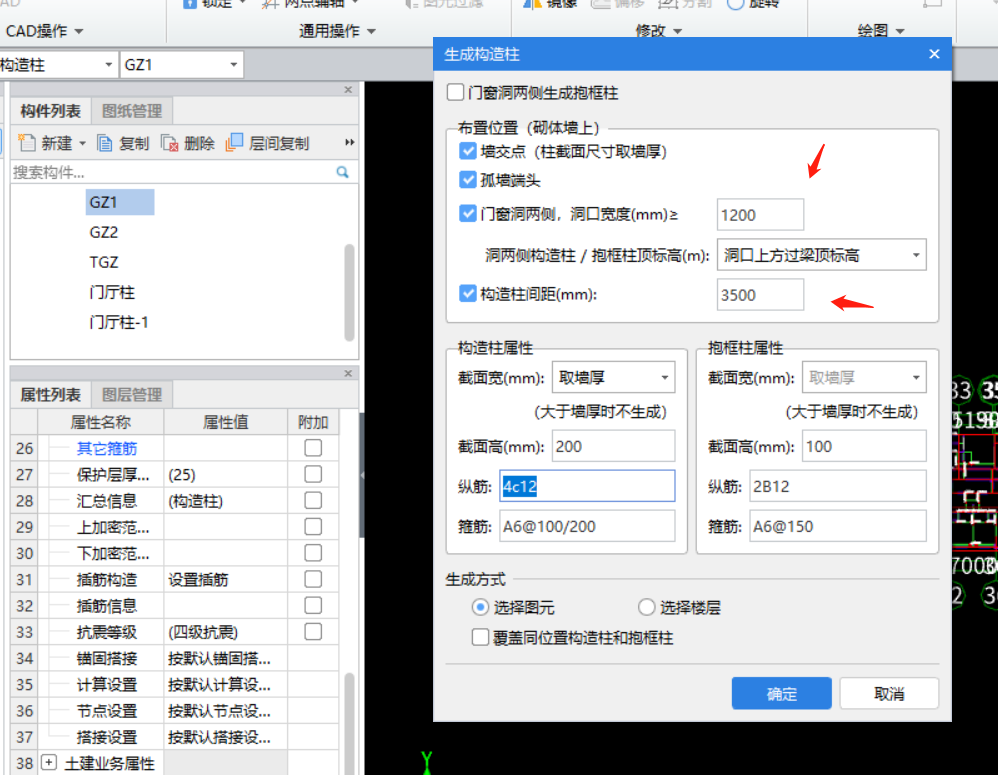The height and width of the screenshot is (775, 998).
Task: Open the GZ1 component dropdown
Action: (234, 65)
